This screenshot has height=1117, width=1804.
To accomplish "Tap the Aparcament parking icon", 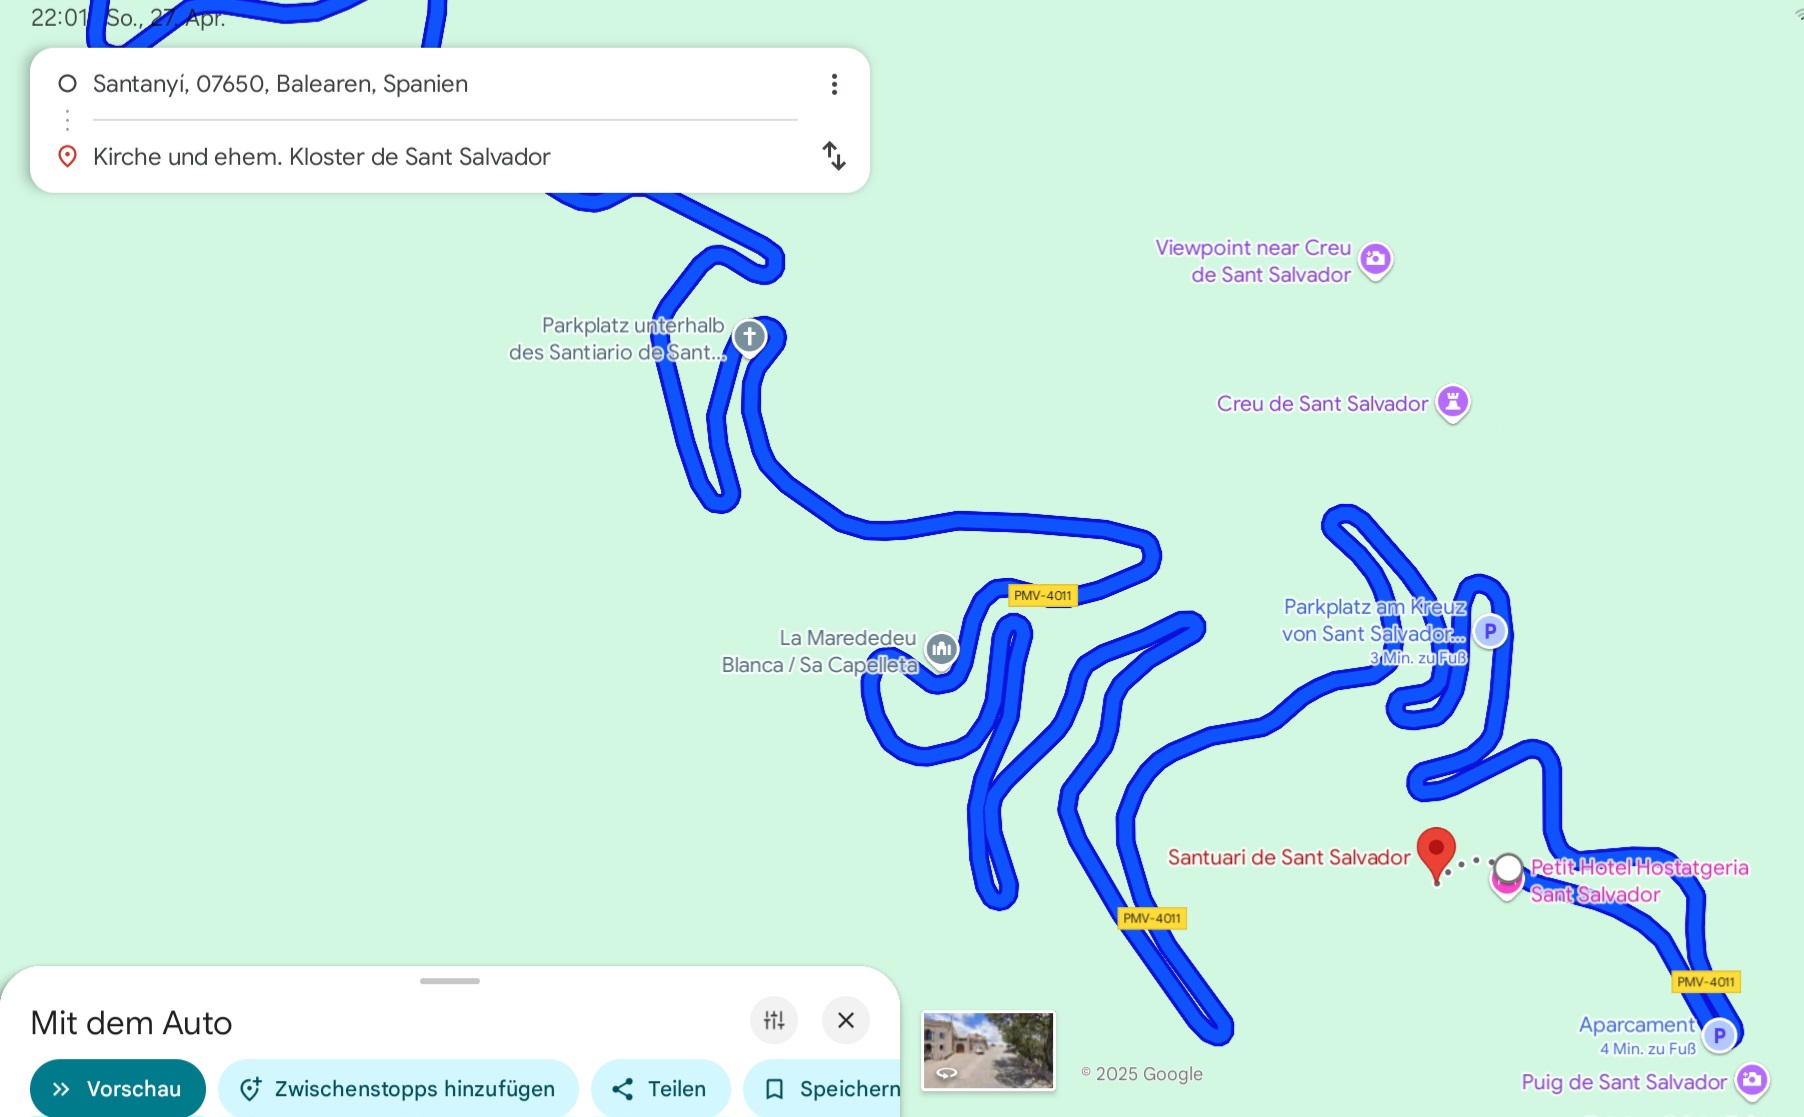I will coord(1719,1035).
